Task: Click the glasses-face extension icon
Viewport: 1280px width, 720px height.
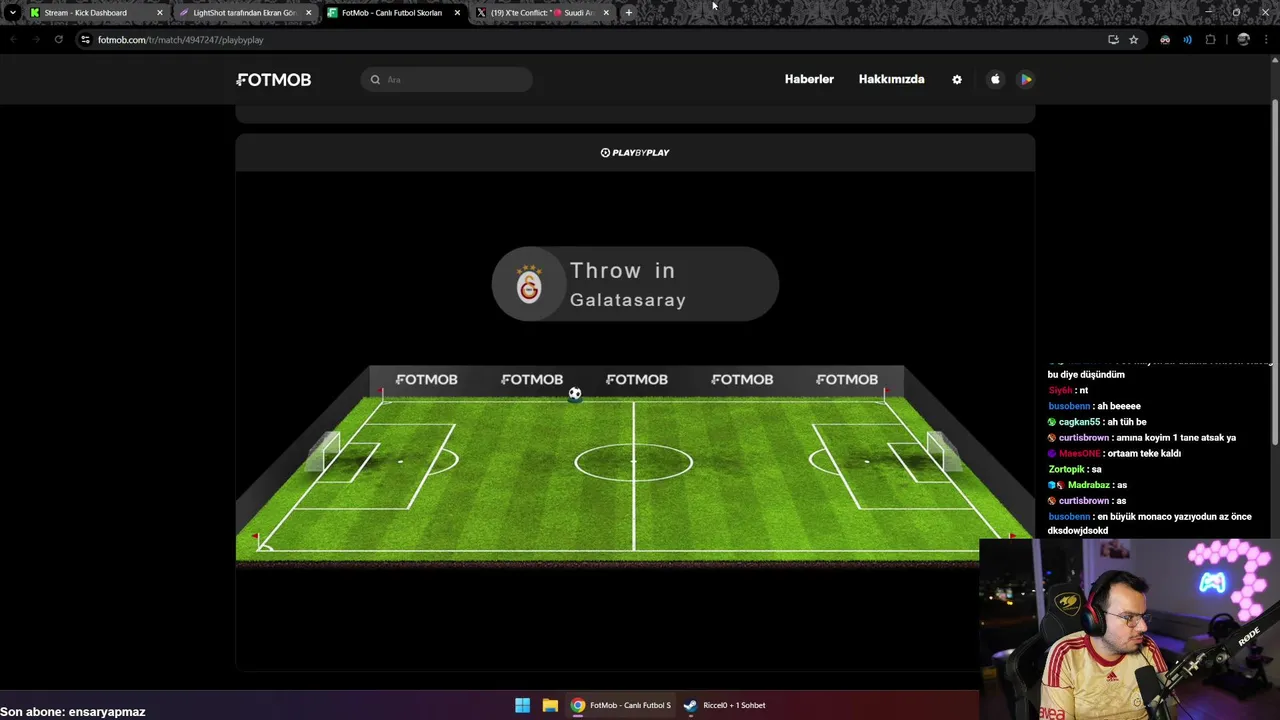Action: (x=1165, y=40)
